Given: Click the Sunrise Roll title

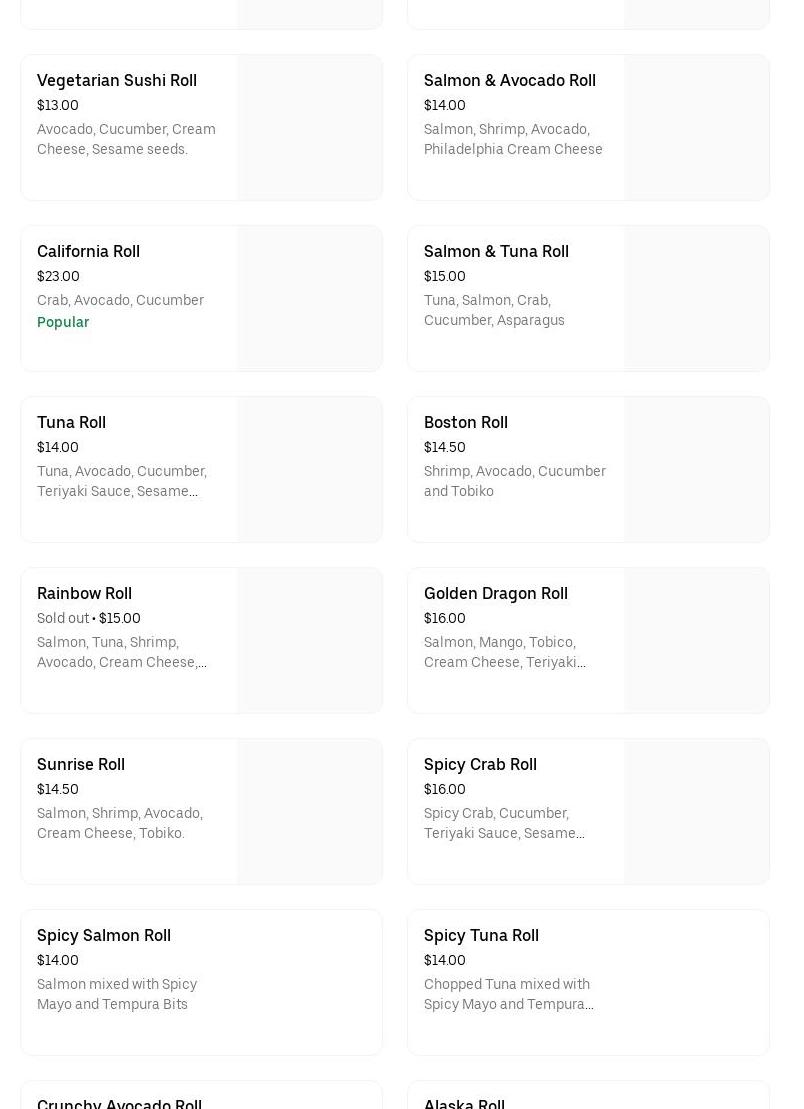Looking at the screenshot, I should [81, 765].
